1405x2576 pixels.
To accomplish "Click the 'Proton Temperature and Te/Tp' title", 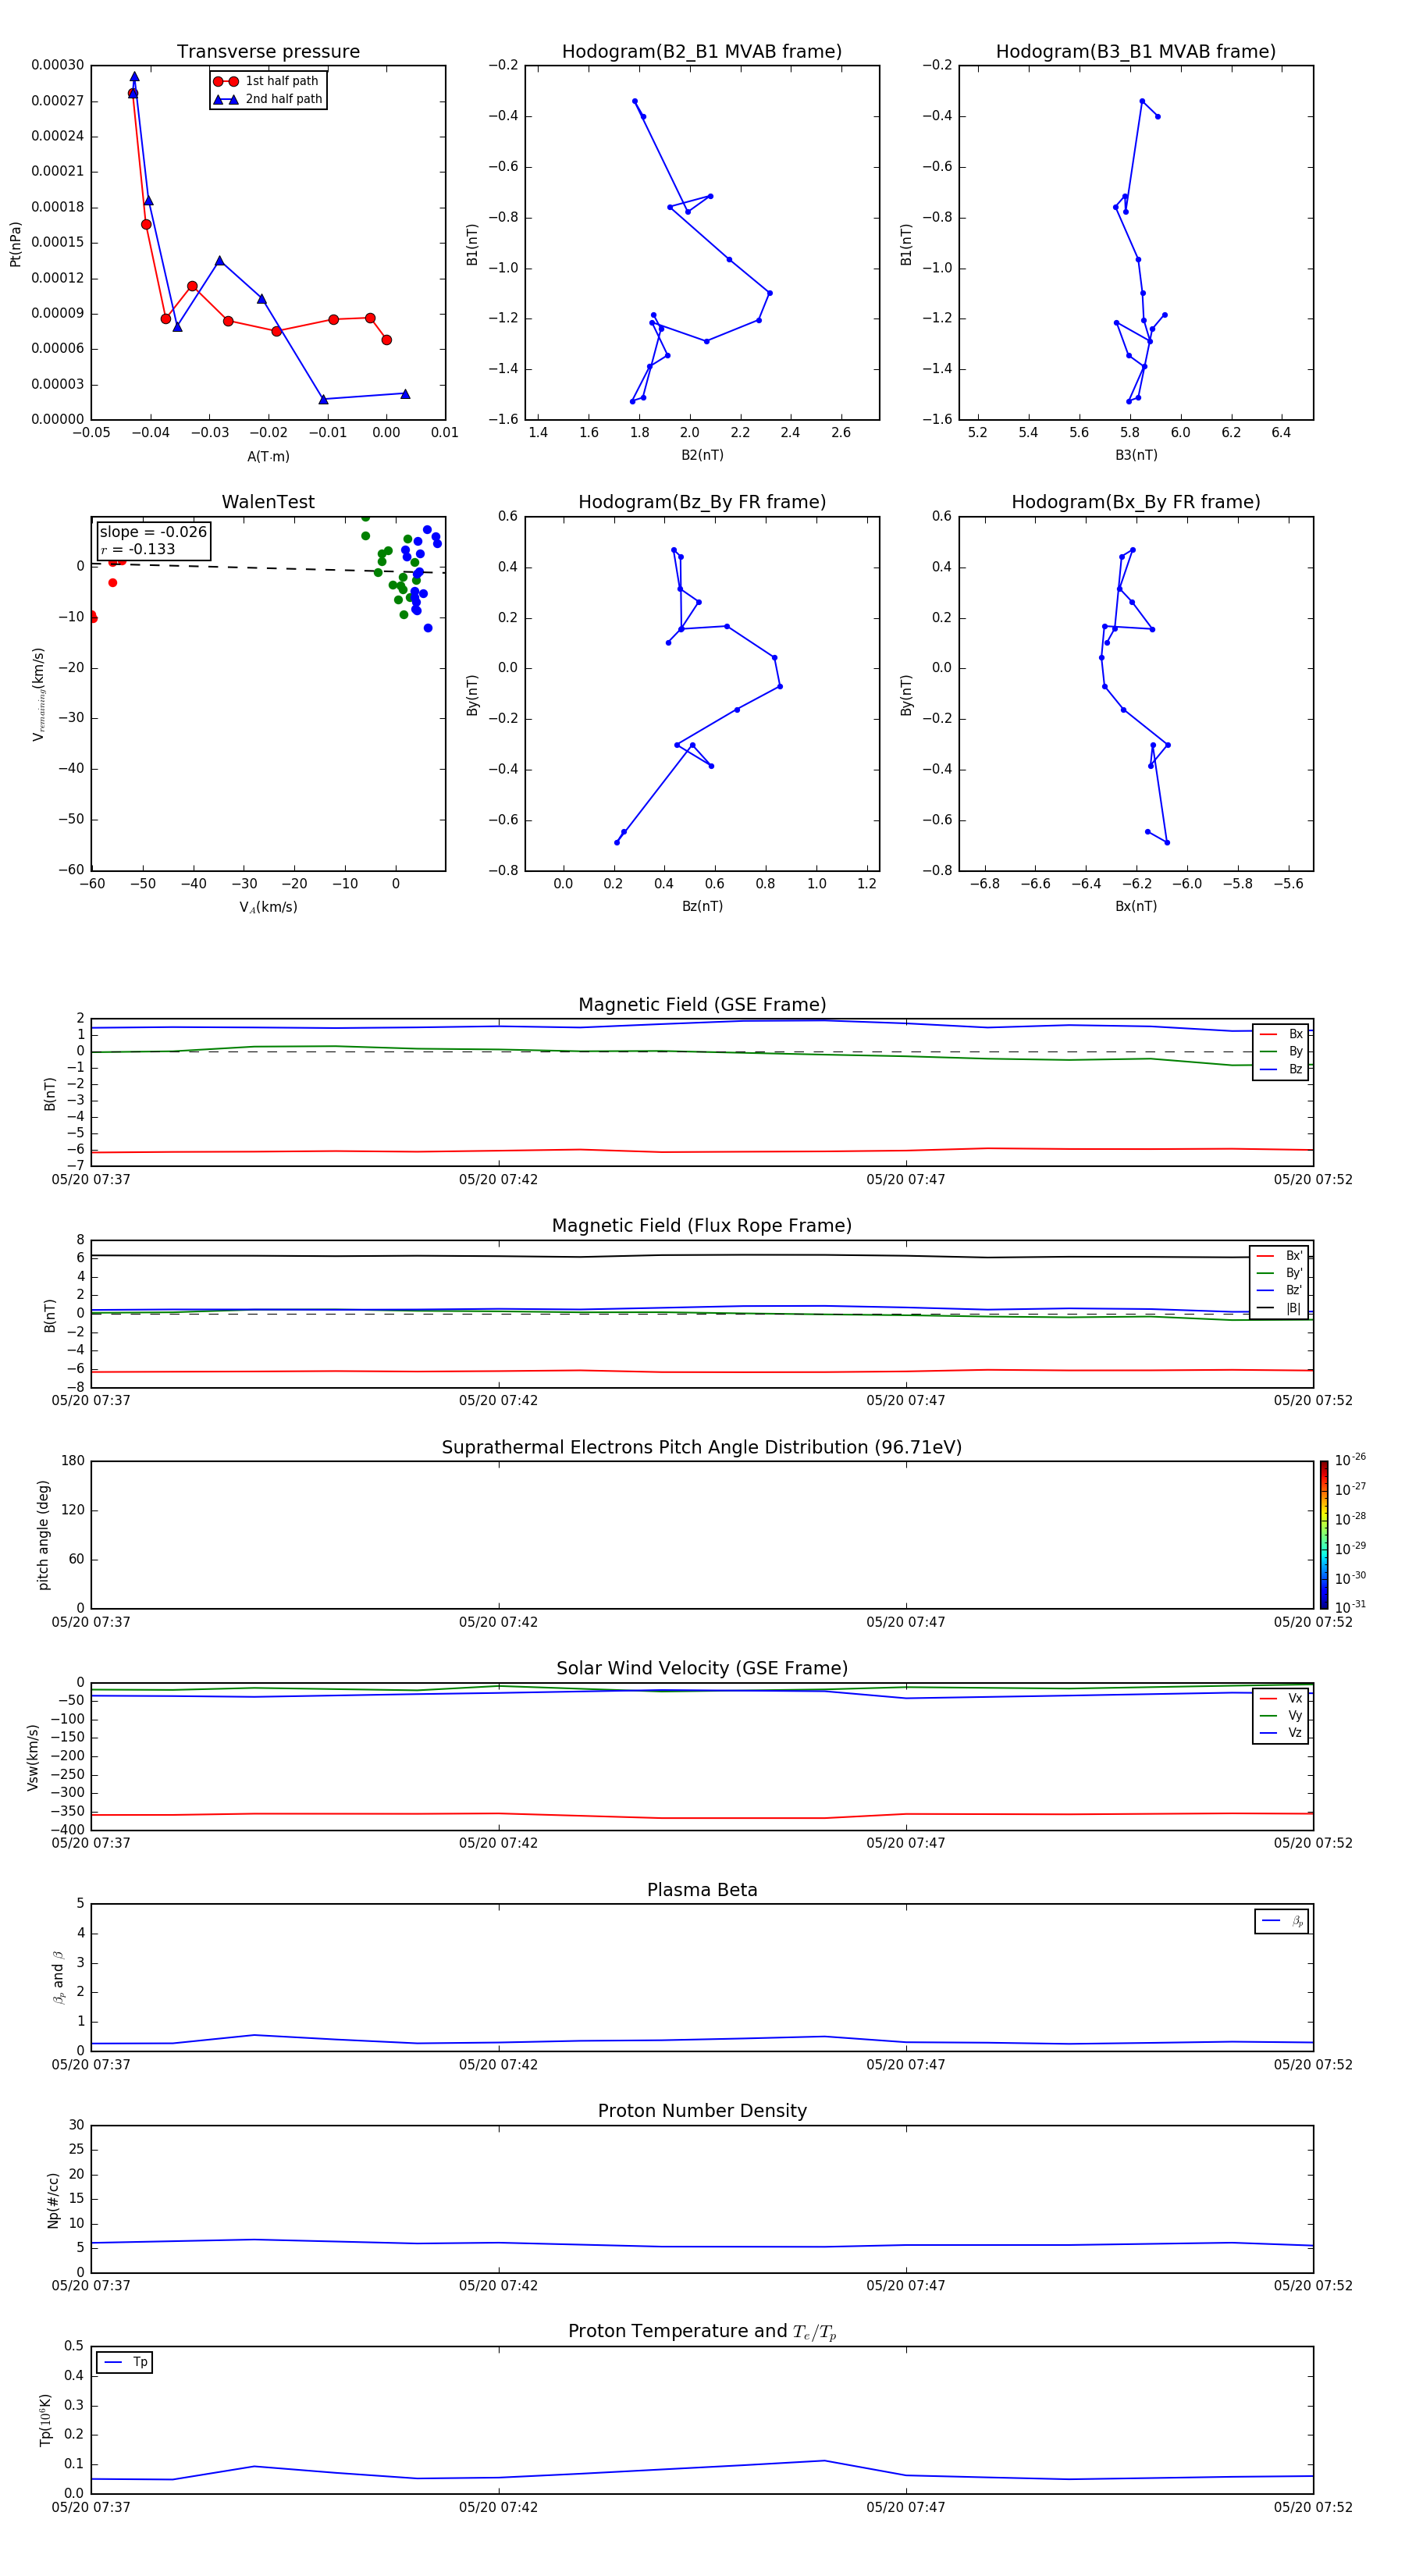I will click(702, 2331).
